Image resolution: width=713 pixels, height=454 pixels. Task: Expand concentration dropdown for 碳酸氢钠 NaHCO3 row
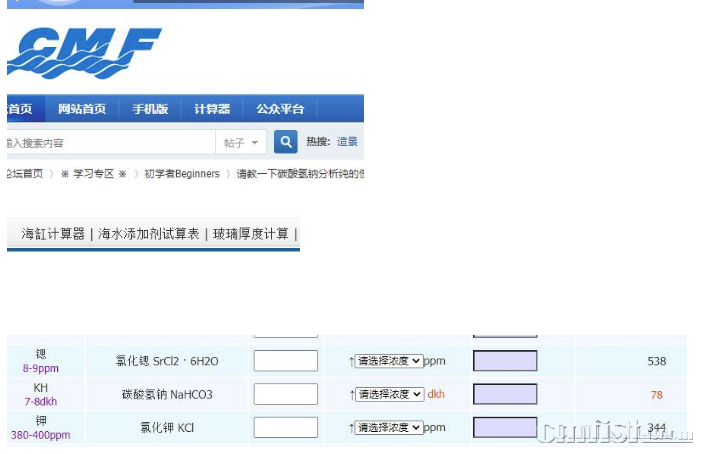(x=390, y=394)
